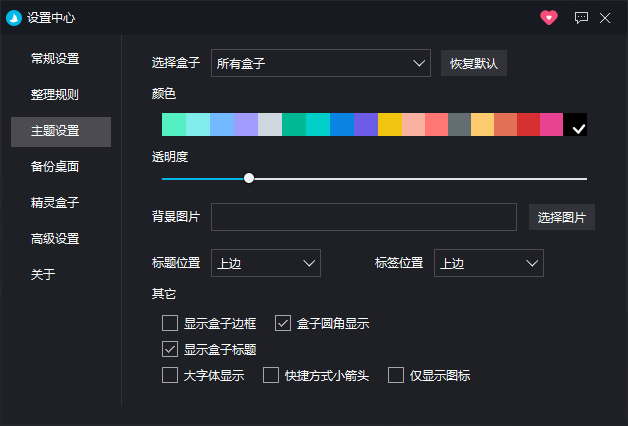Toggle 显示盒子标题 checkbox
The height and width of the screenshot is (426, 628).
click(170, 349)
